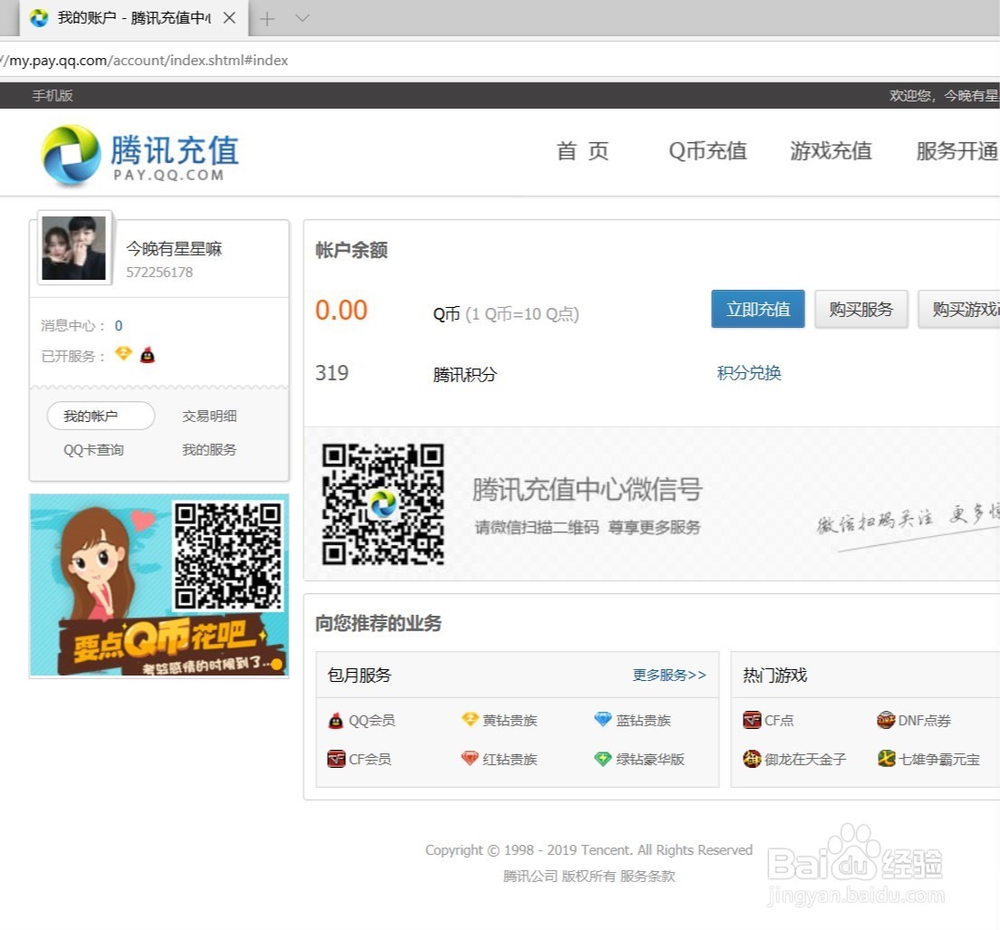Click the 黄钻贵族 yellow diamond icon

click(x=470, y=720)
